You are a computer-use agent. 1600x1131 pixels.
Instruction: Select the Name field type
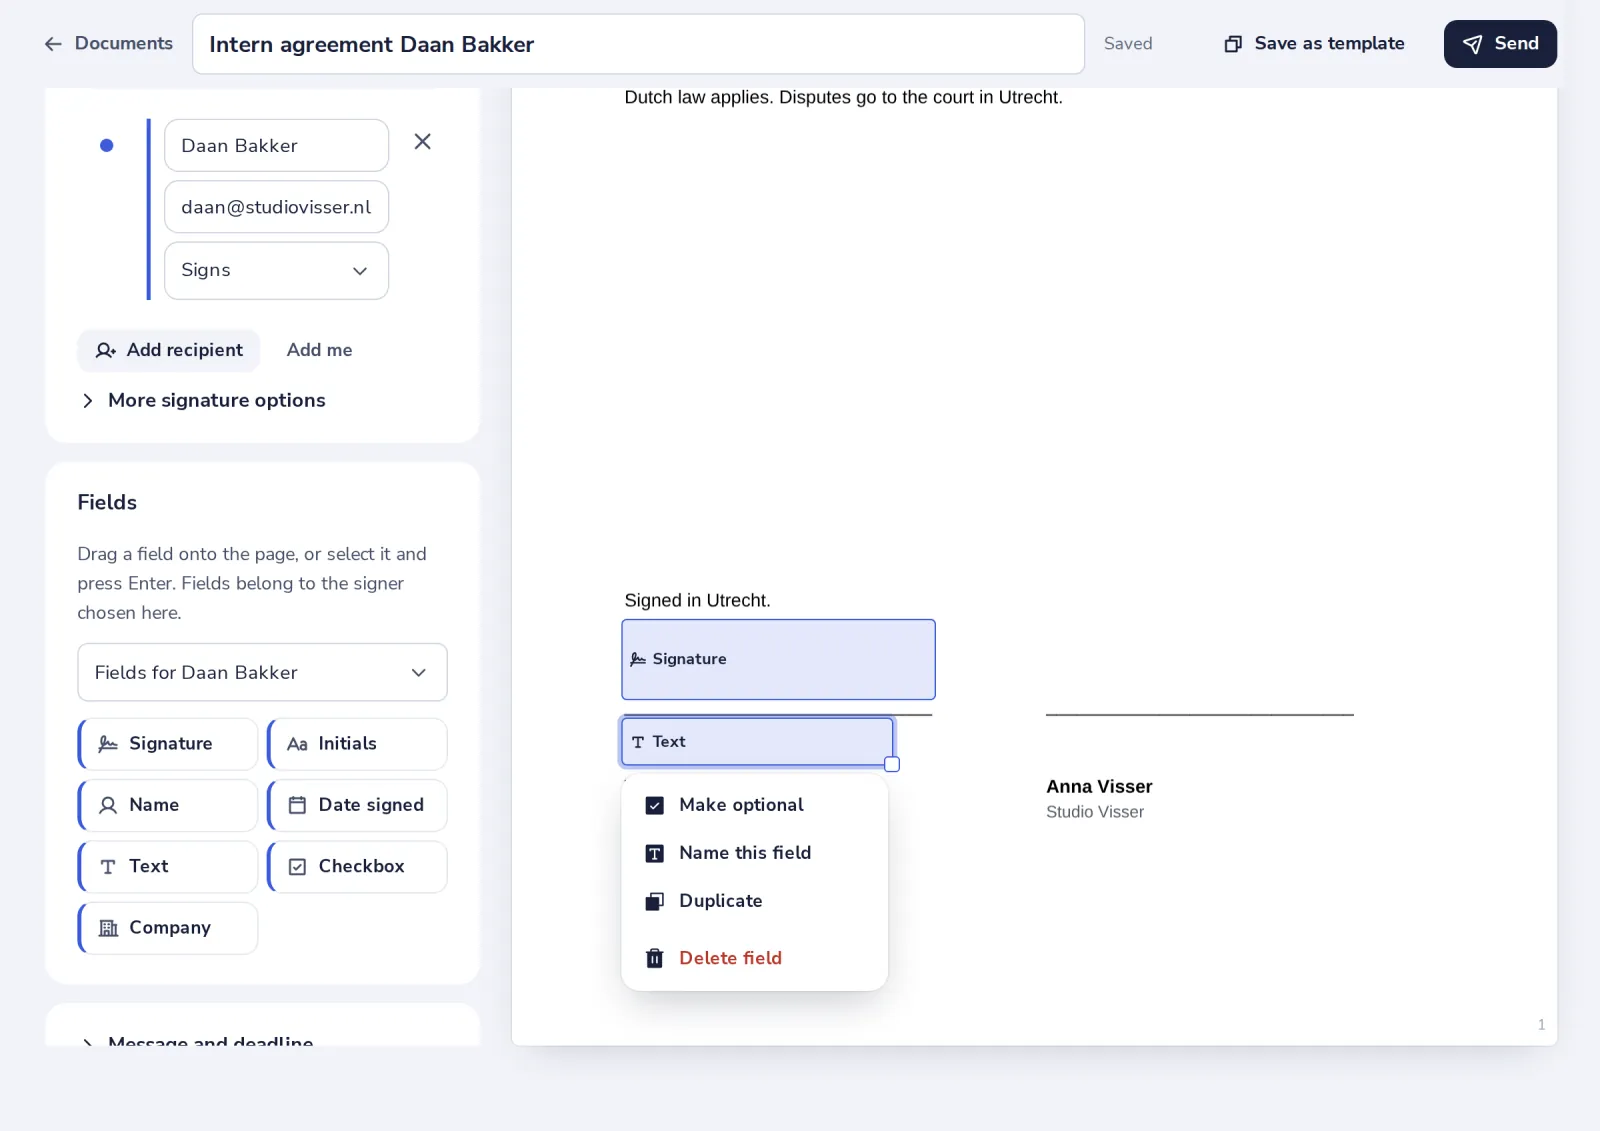click(168, 805)
